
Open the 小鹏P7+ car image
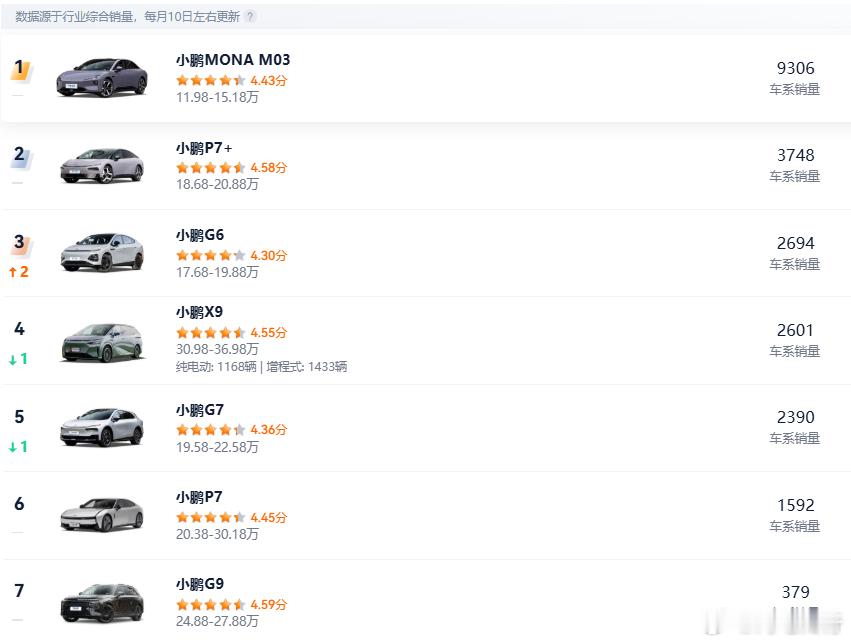101,165
